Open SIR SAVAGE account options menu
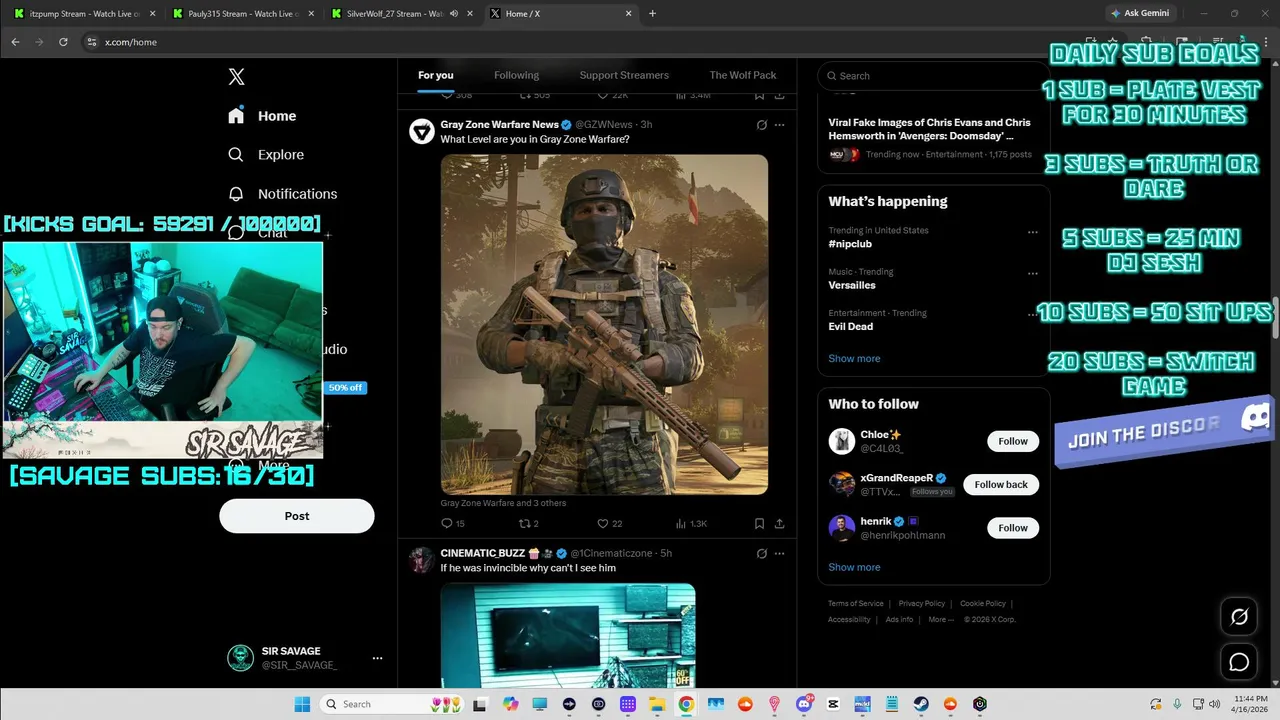Screen dimensions: 1280x720 [377, 658]
